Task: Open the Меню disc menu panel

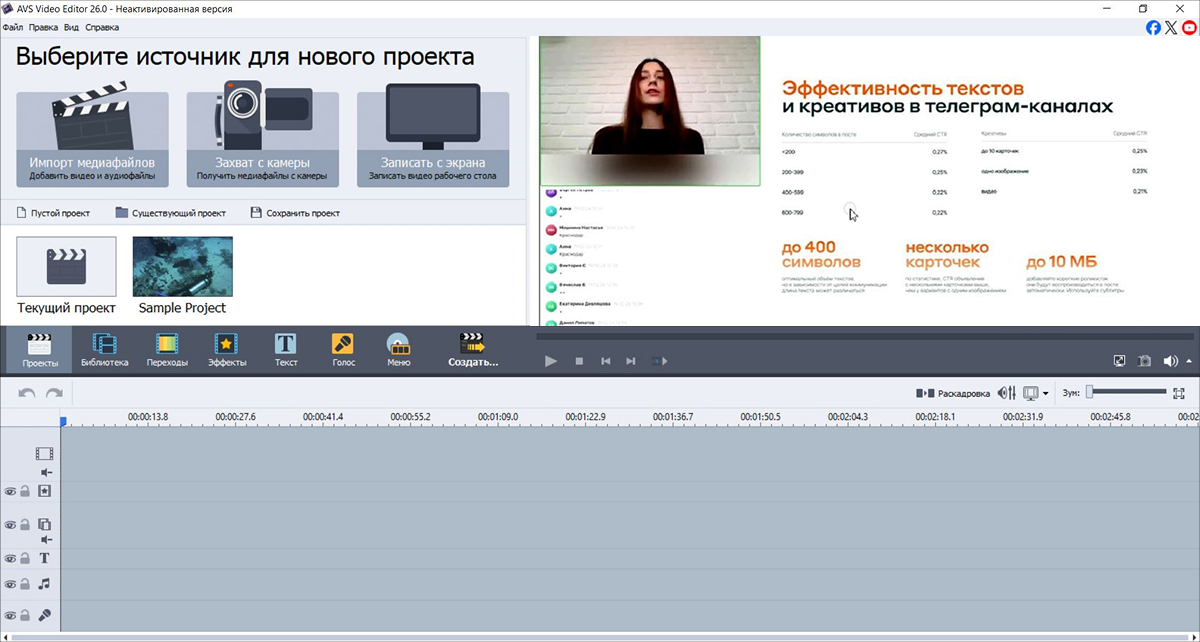Action: click(x=399, y=349)
